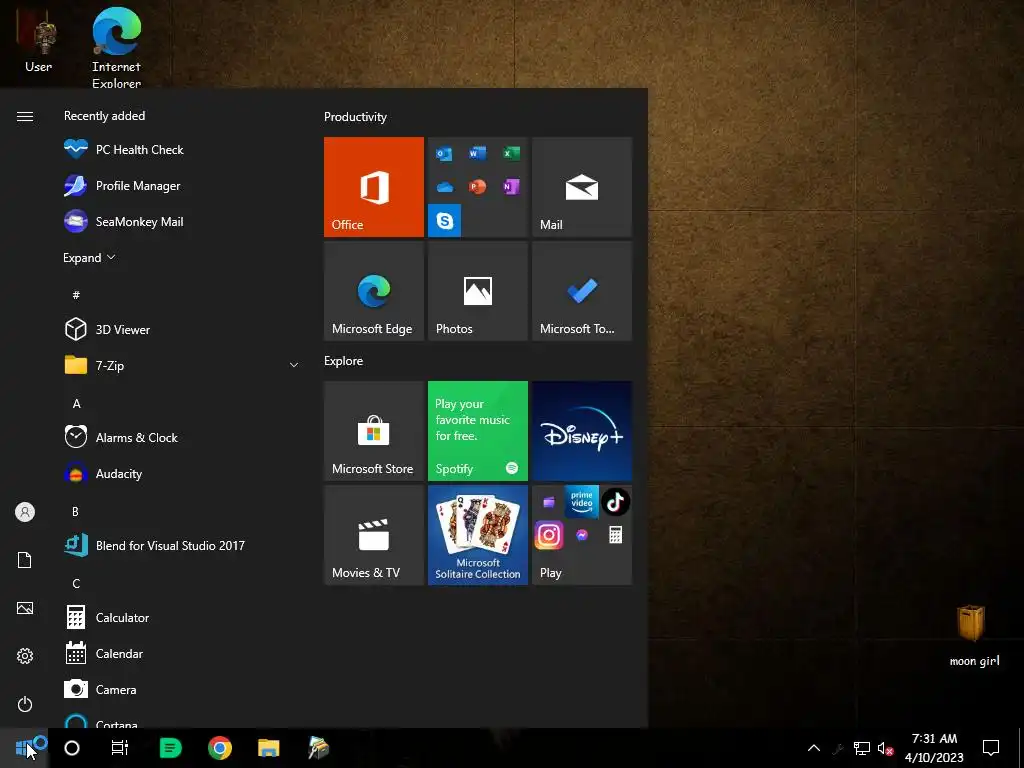This screenshot has height=768, width=1024.
Task: Launch Profile Manager from recently added
Action: point(181,185)
